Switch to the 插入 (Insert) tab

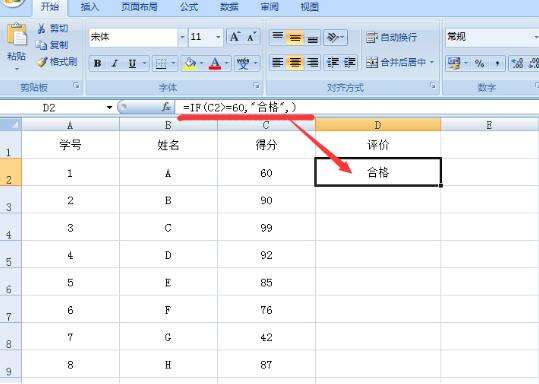coord(90,7)
